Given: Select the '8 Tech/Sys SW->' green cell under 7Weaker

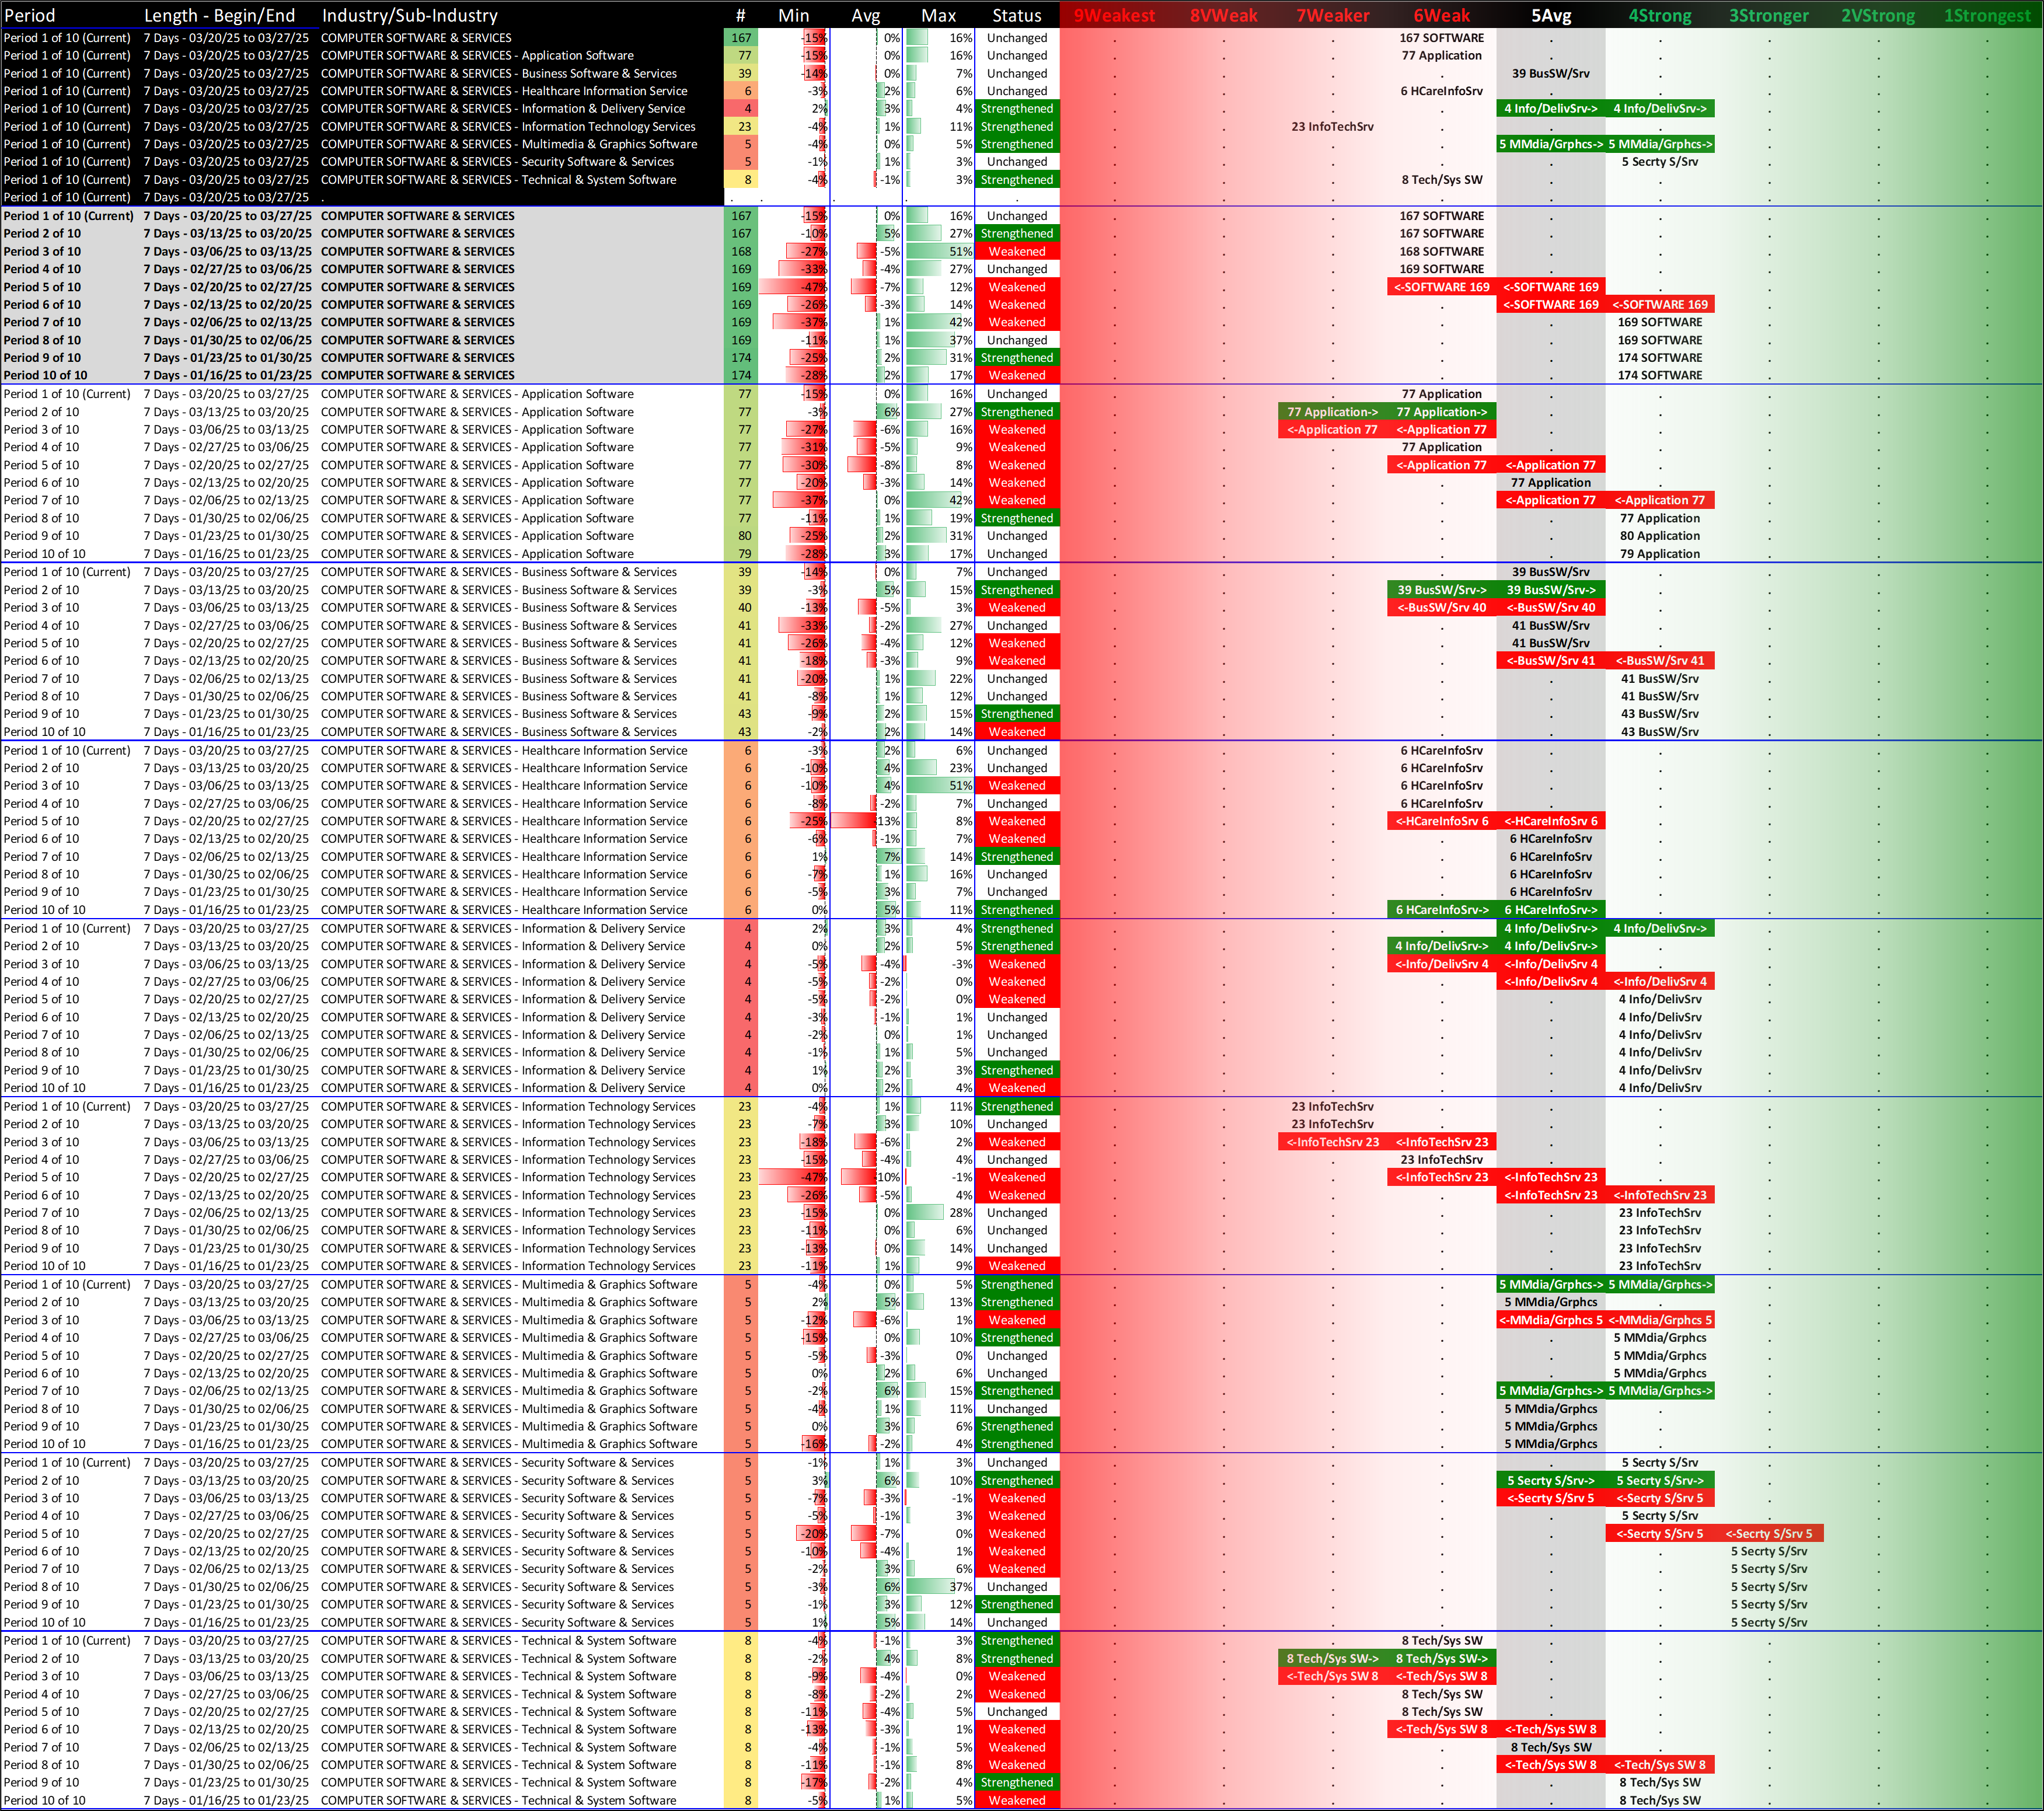Looking at the screenshot, I should tap(1332, 1658).
